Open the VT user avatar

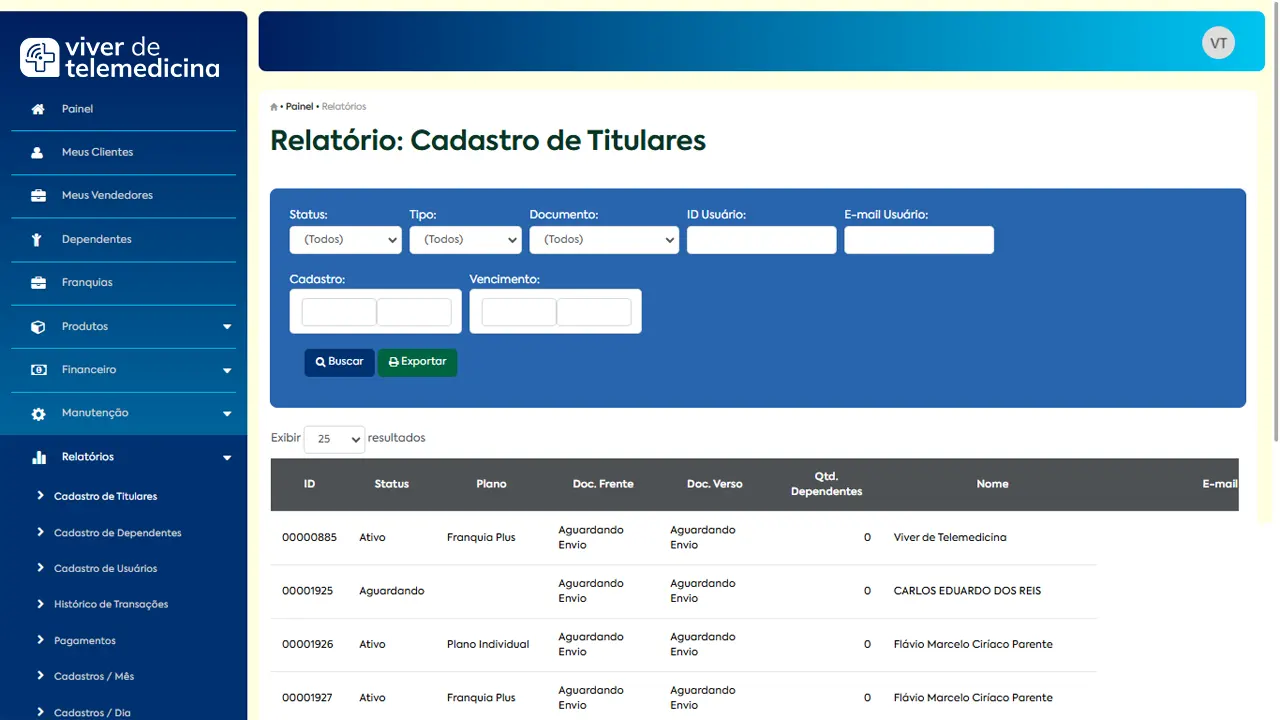[x=1218, y=42]
